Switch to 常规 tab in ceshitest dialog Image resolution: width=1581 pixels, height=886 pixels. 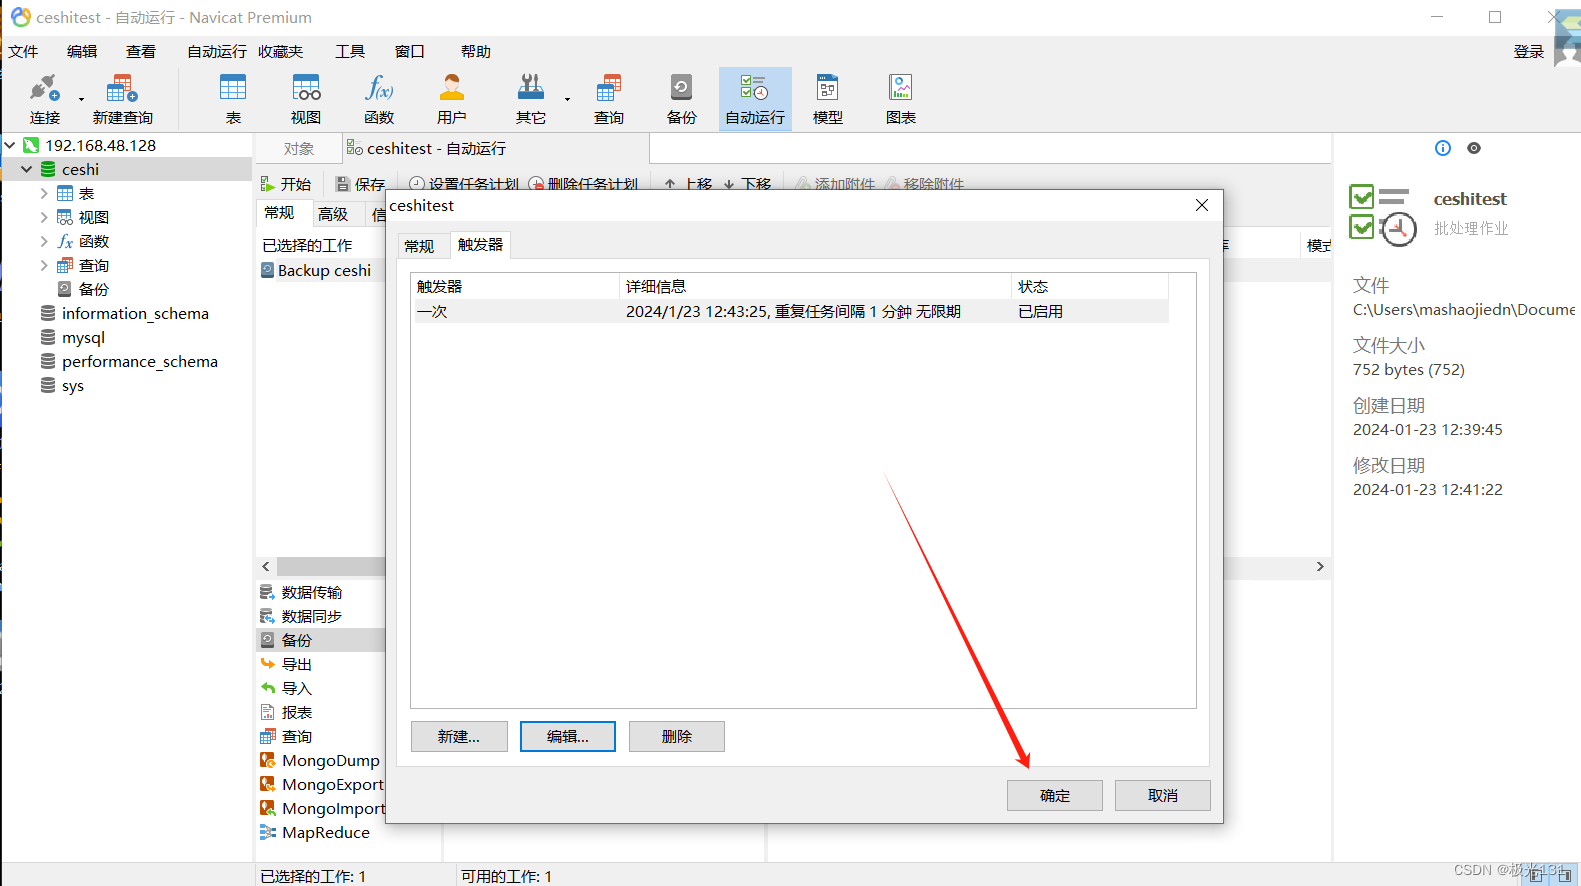[419, 246]
